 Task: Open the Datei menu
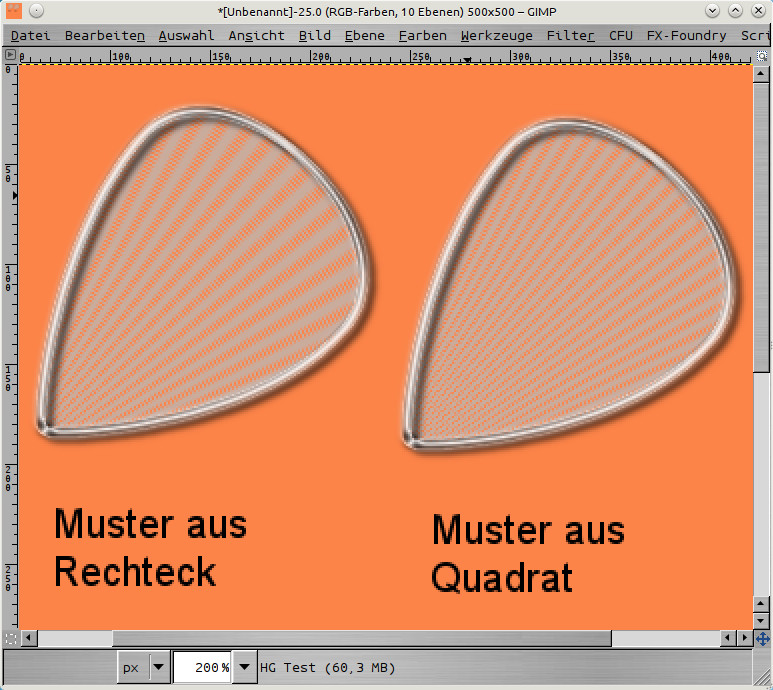point(30,35)
